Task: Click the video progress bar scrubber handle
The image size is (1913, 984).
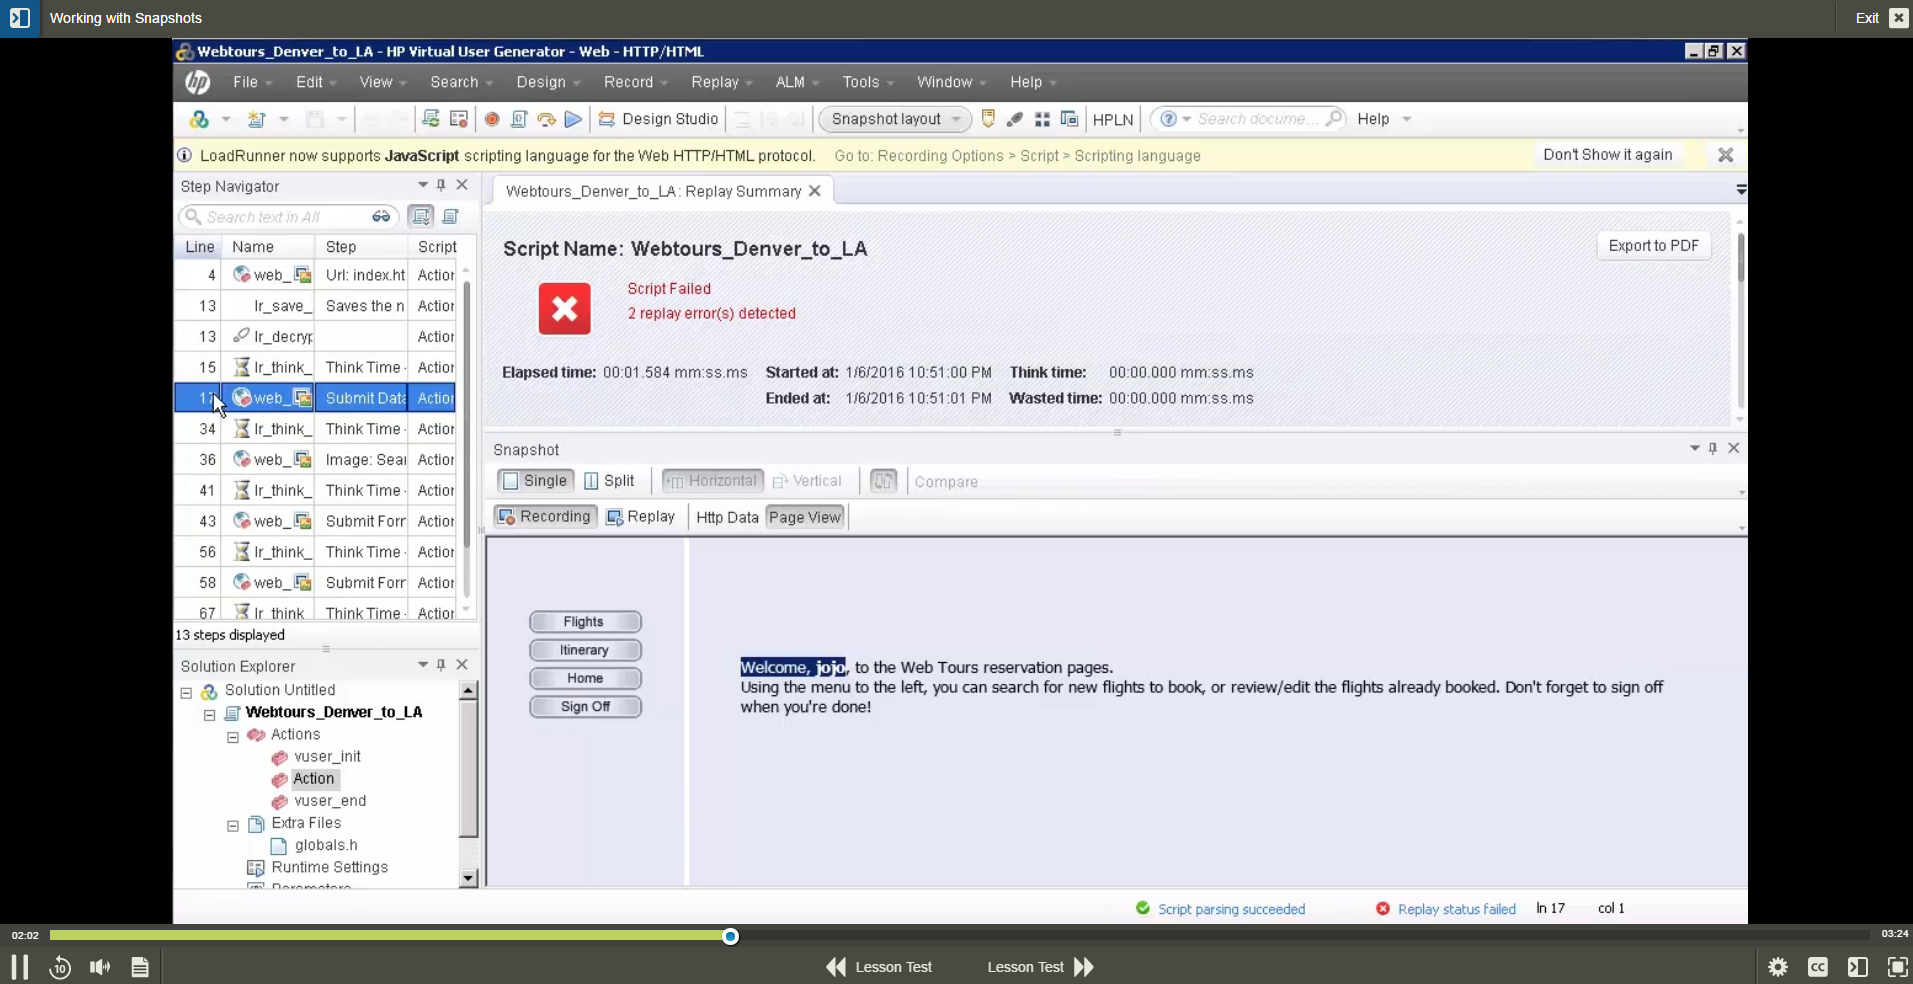Action: [730, 936]
